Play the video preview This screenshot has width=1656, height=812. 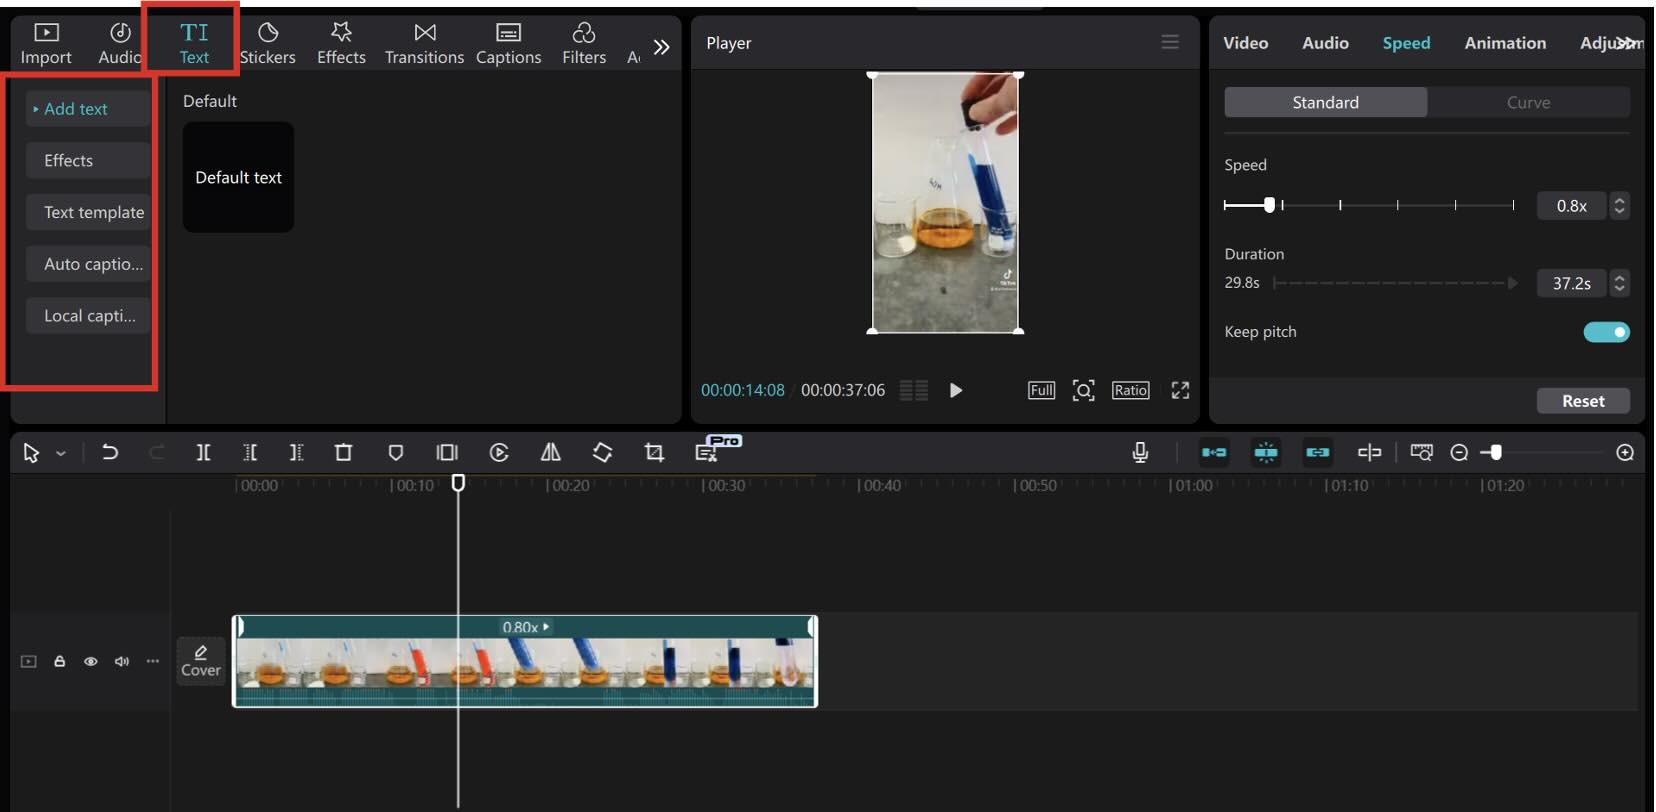955,390
